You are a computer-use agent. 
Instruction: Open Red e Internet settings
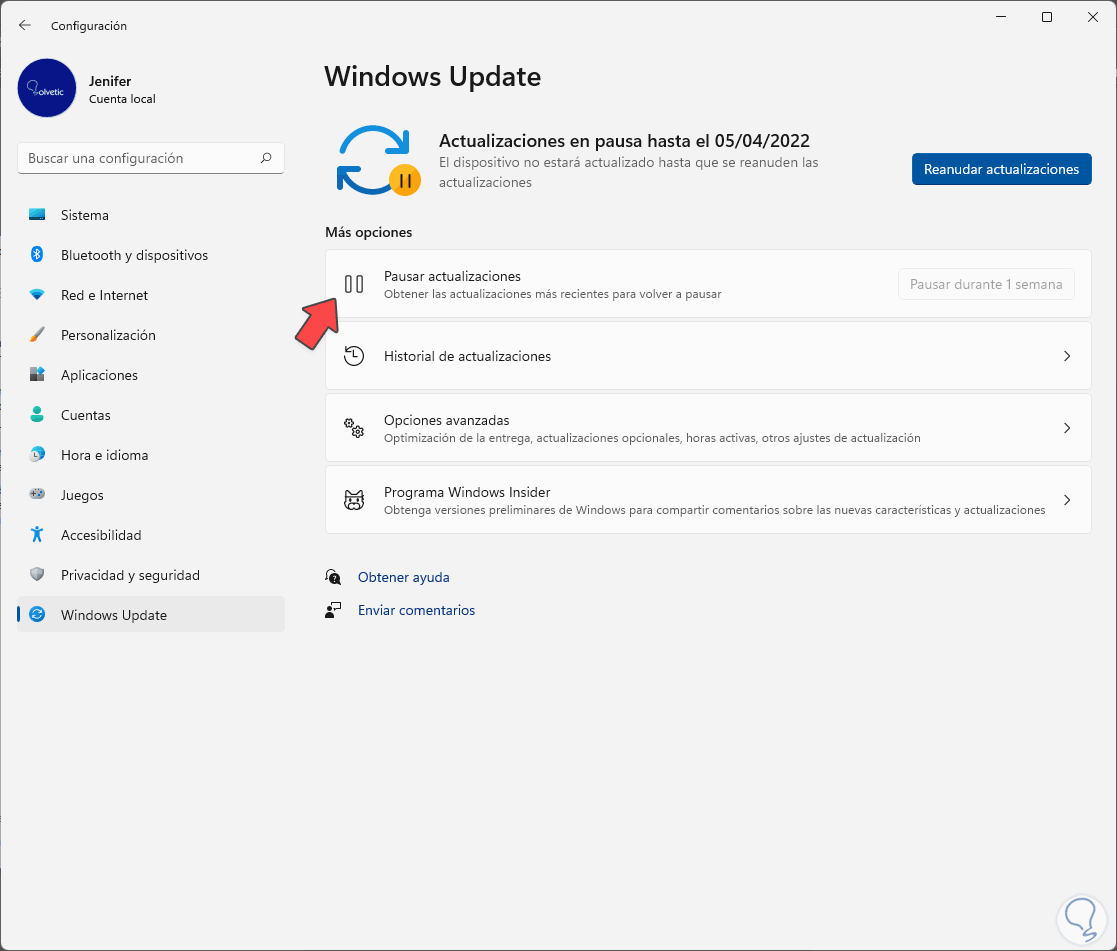tap(104, 295)
